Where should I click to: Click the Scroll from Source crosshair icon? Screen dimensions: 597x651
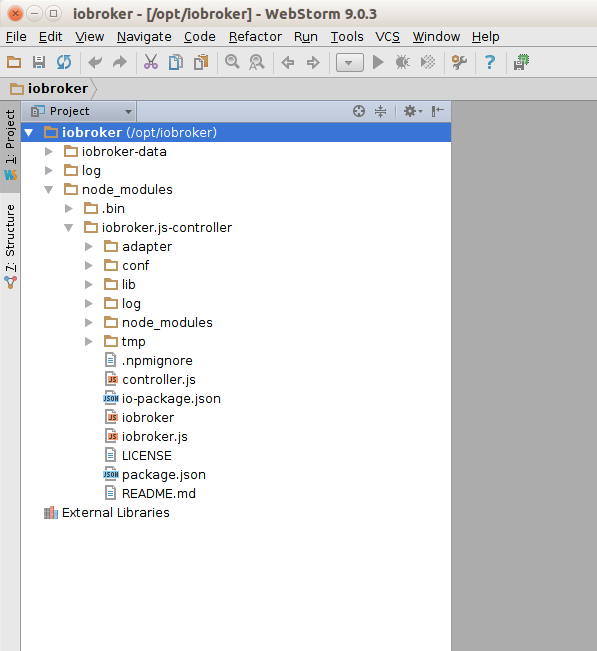point(359,111)
